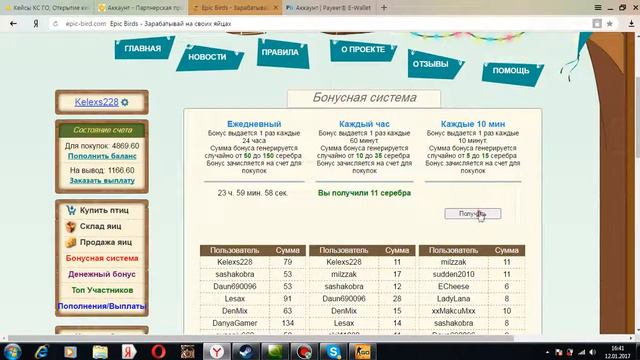Click the settings gear next to Kelexs228
This screenshot has width=640, height=360.
pos(125,102)
